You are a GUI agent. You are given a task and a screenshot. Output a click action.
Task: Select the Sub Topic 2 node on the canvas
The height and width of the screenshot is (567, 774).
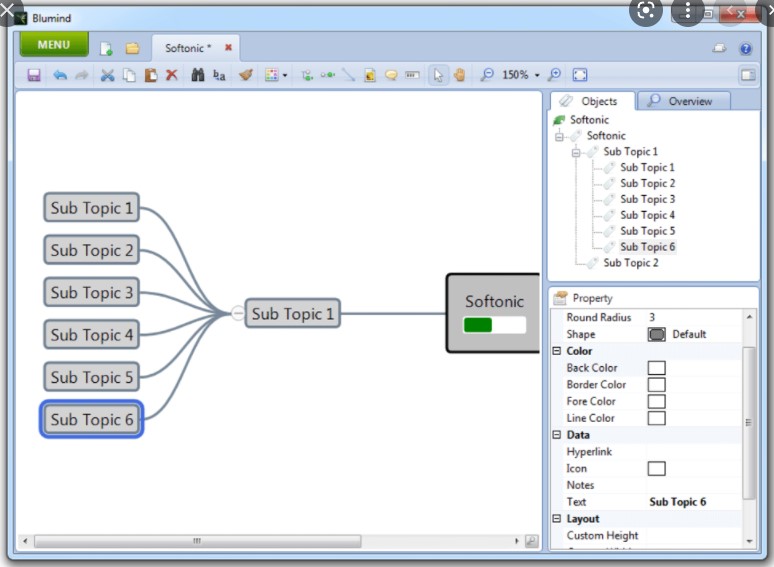(91, 250)
